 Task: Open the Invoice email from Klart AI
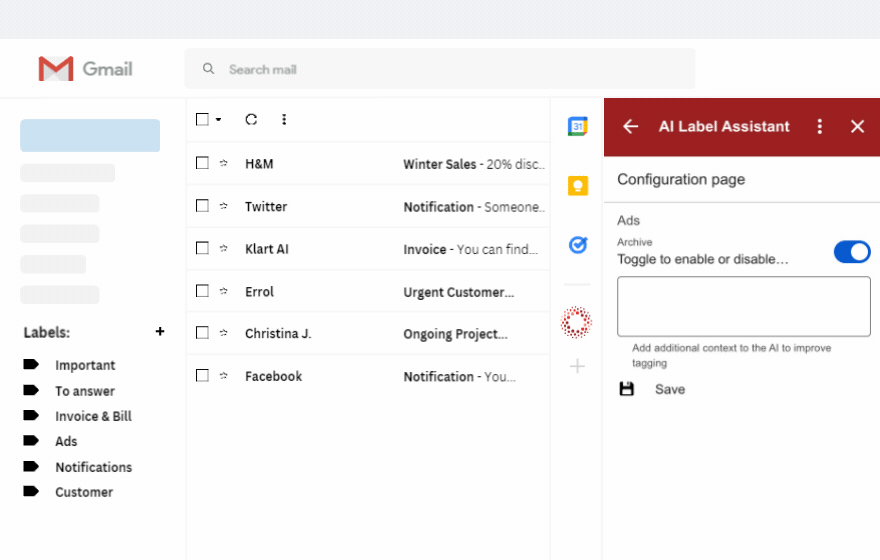pos(368,249)
